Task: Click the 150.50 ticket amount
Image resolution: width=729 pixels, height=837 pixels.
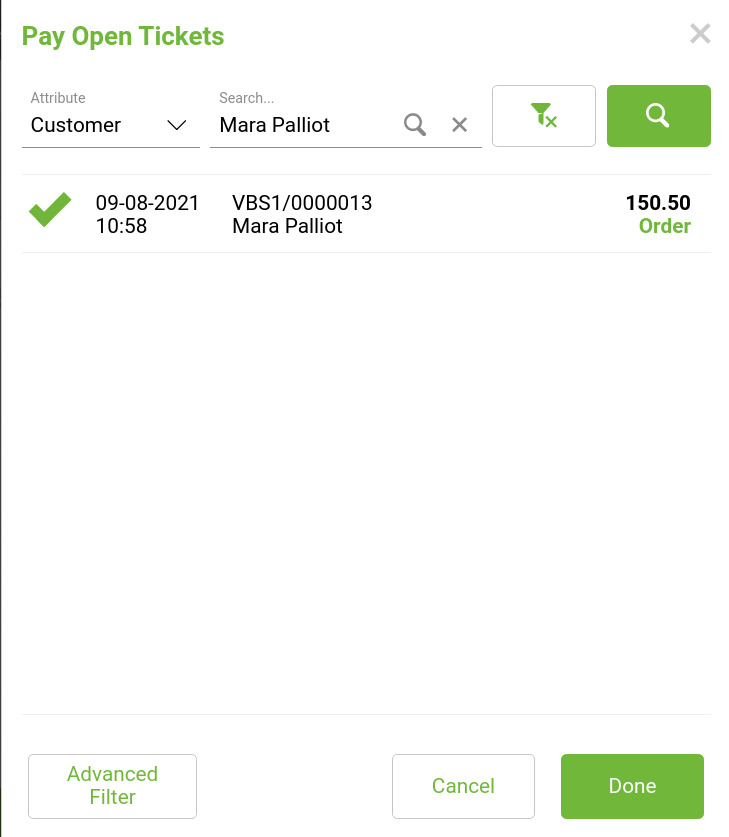Action: point(658,203)
